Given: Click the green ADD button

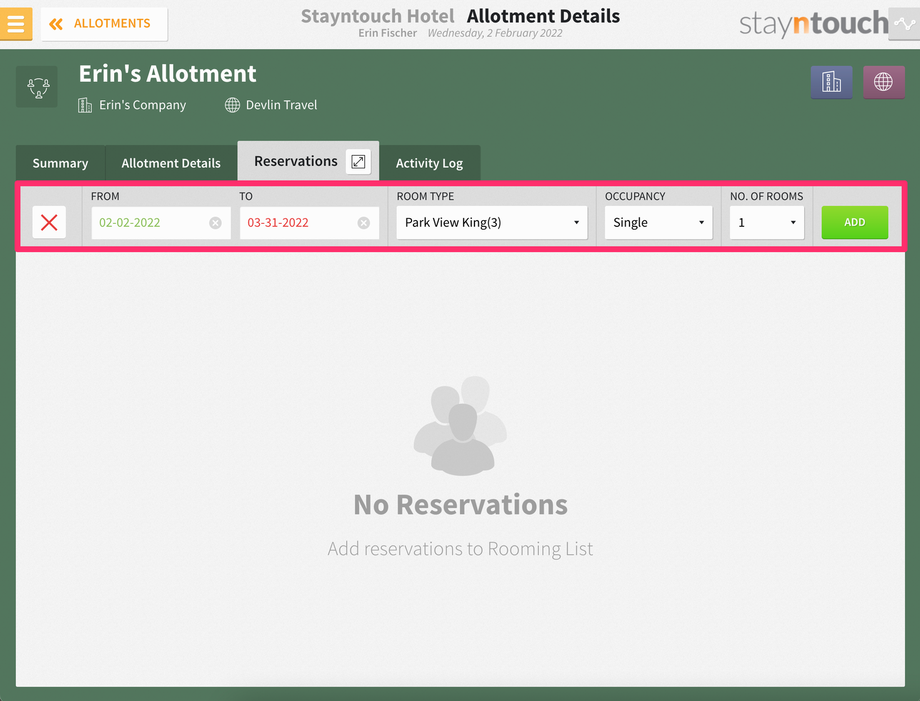Looking at the screenshot, I should (x=854, y=222).
